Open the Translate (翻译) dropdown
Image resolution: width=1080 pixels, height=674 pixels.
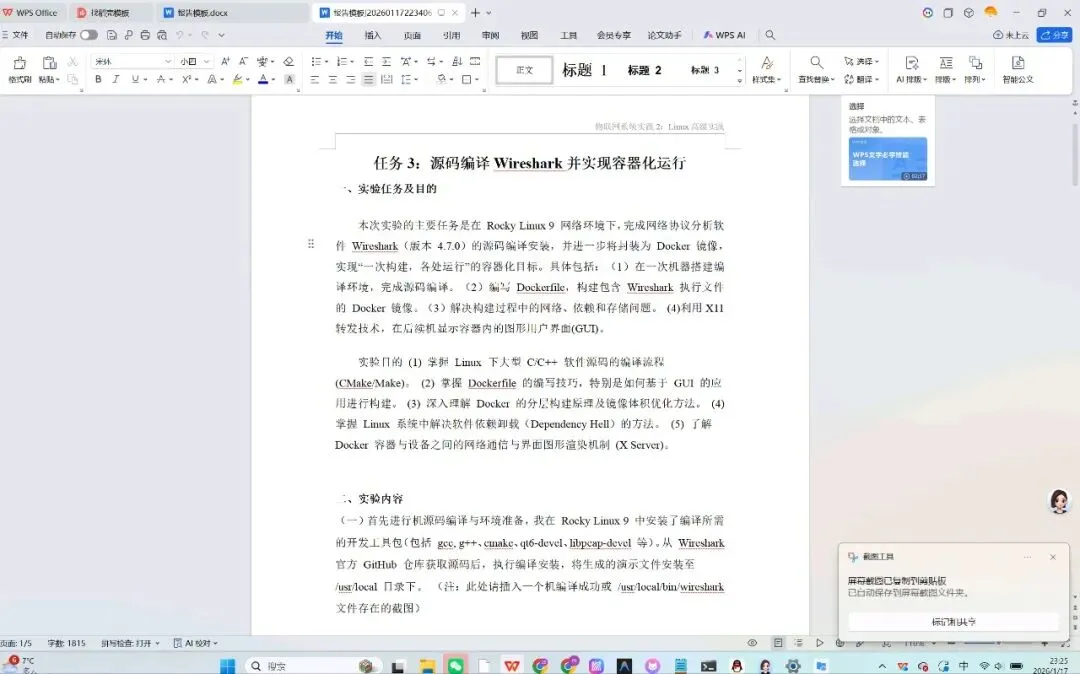coord(862,79)
